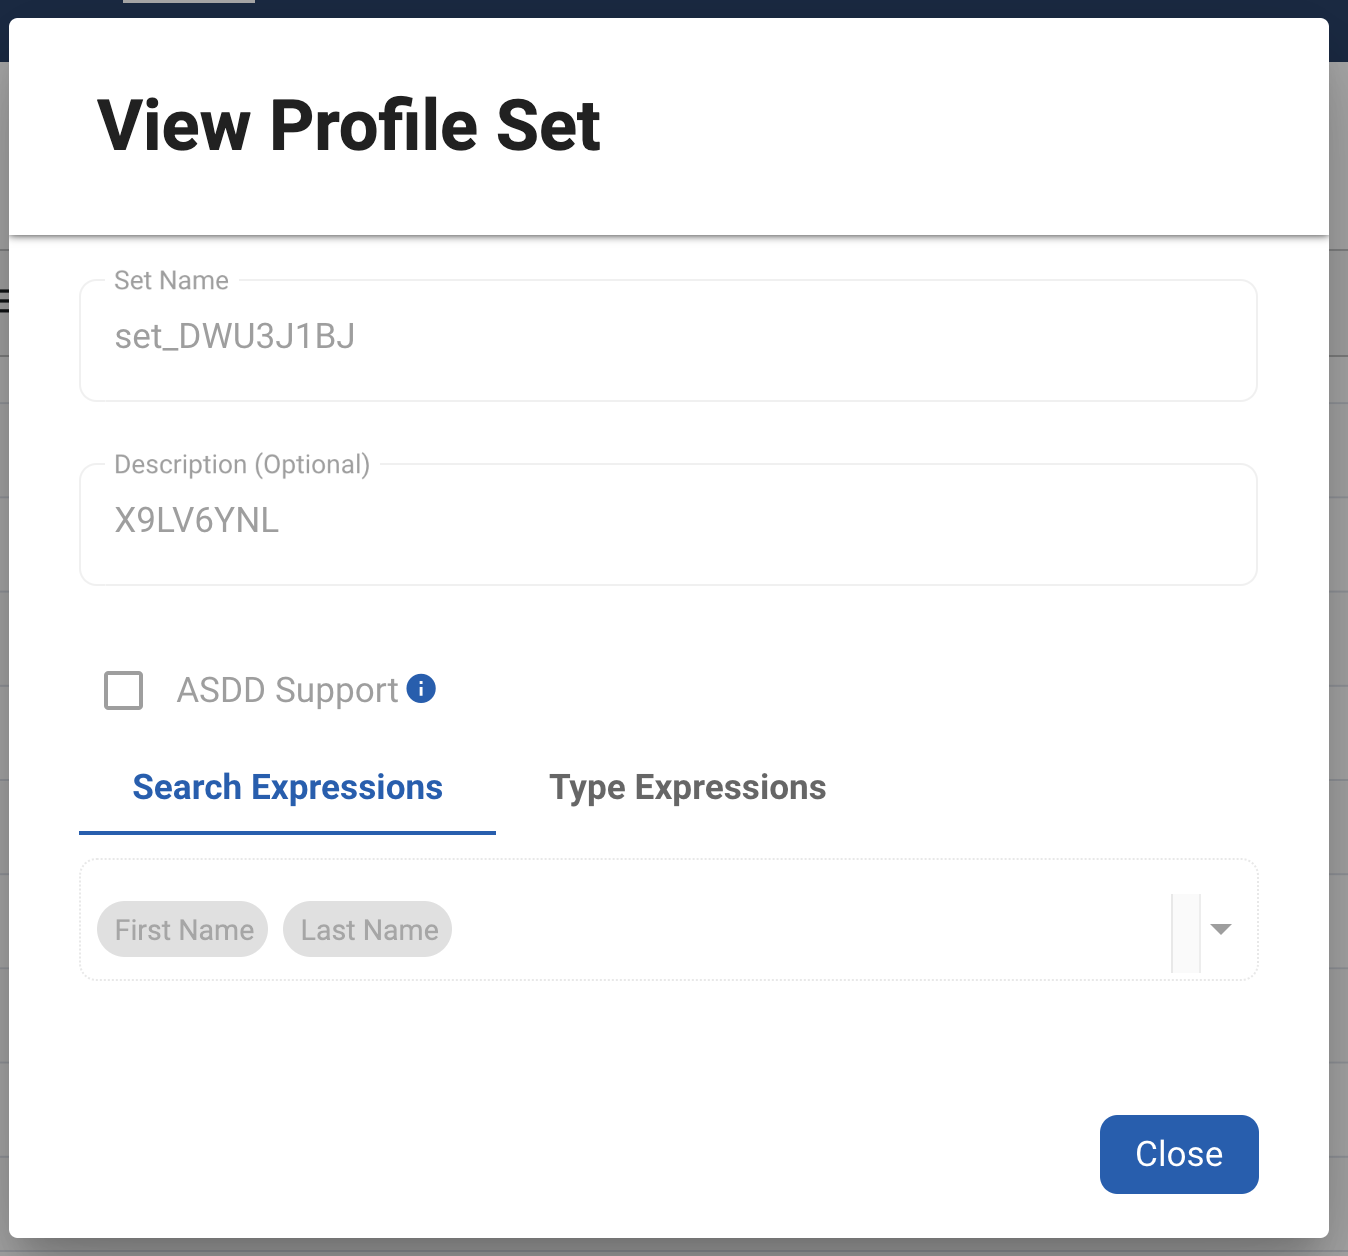
Task: Enable the ASDD Support checkbox
Action: (124, 690)
